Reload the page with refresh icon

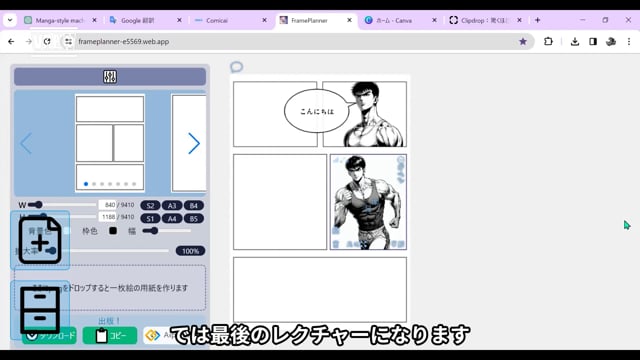pyautogui.click(x=47, y=42)
